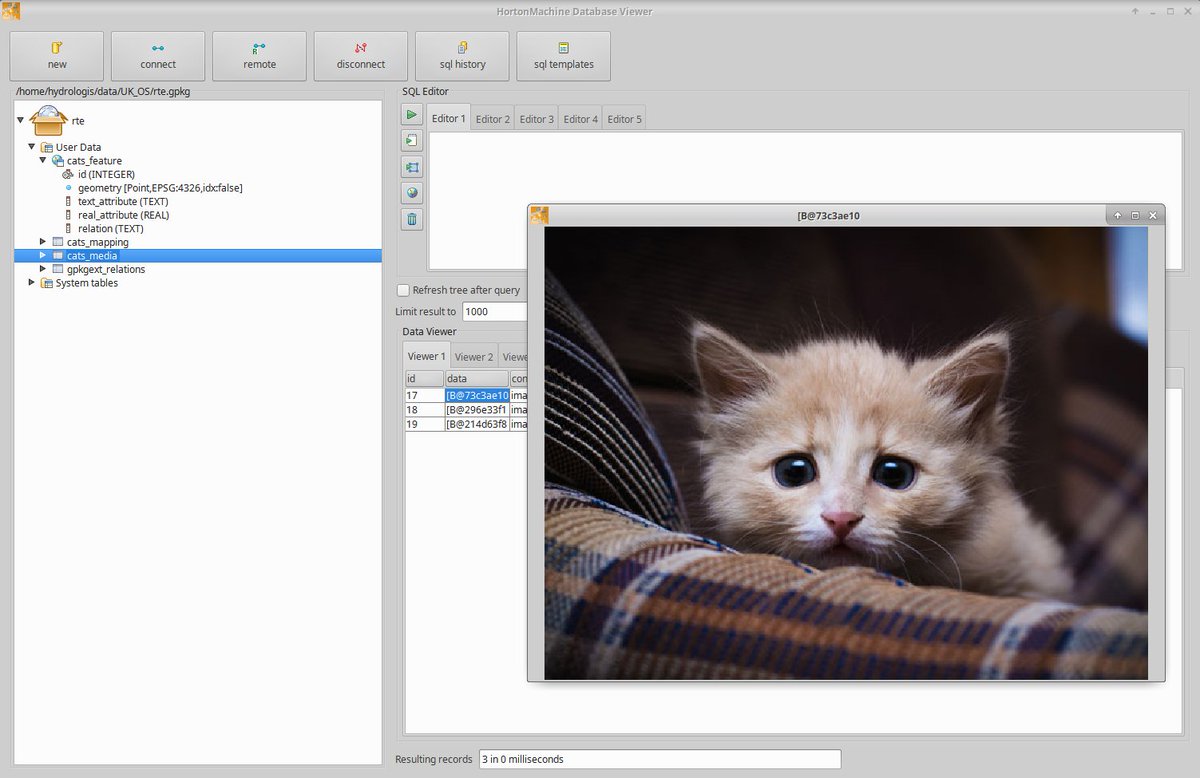This screenshot has width=1200, height=778.
Task: Click the third SQL editor icon below run-script
Action: [x=412, y=167]
